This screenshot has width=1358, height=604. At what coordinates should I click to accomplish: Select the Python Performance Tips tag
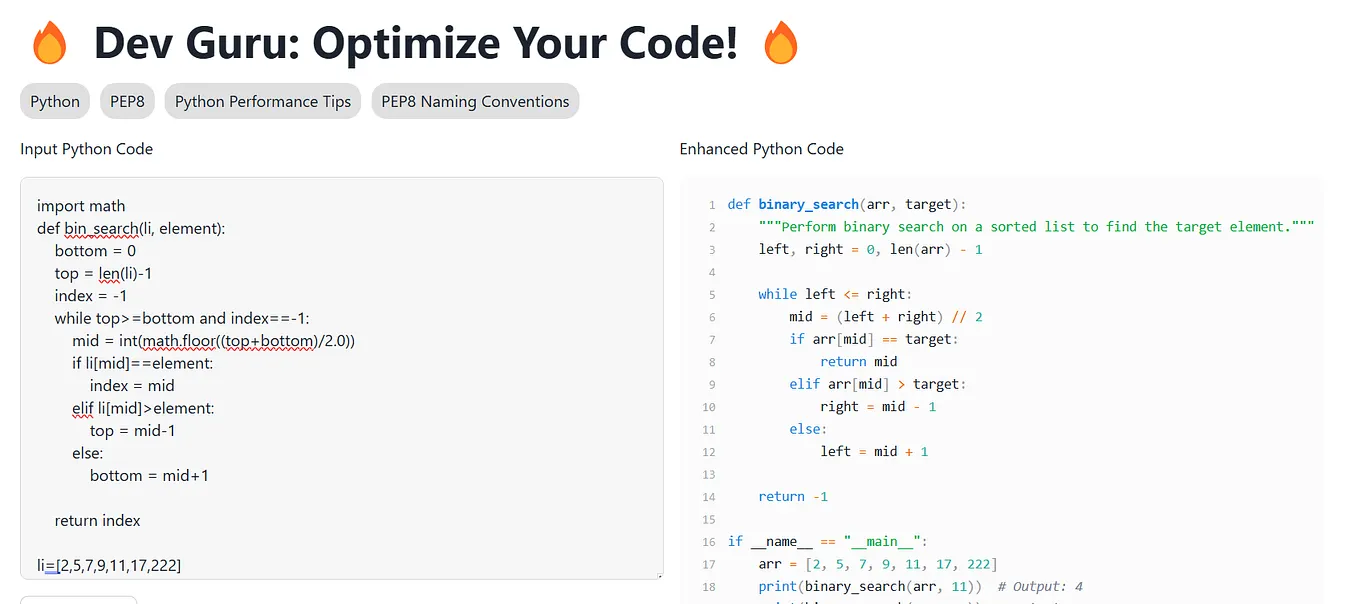click(262, 101)
